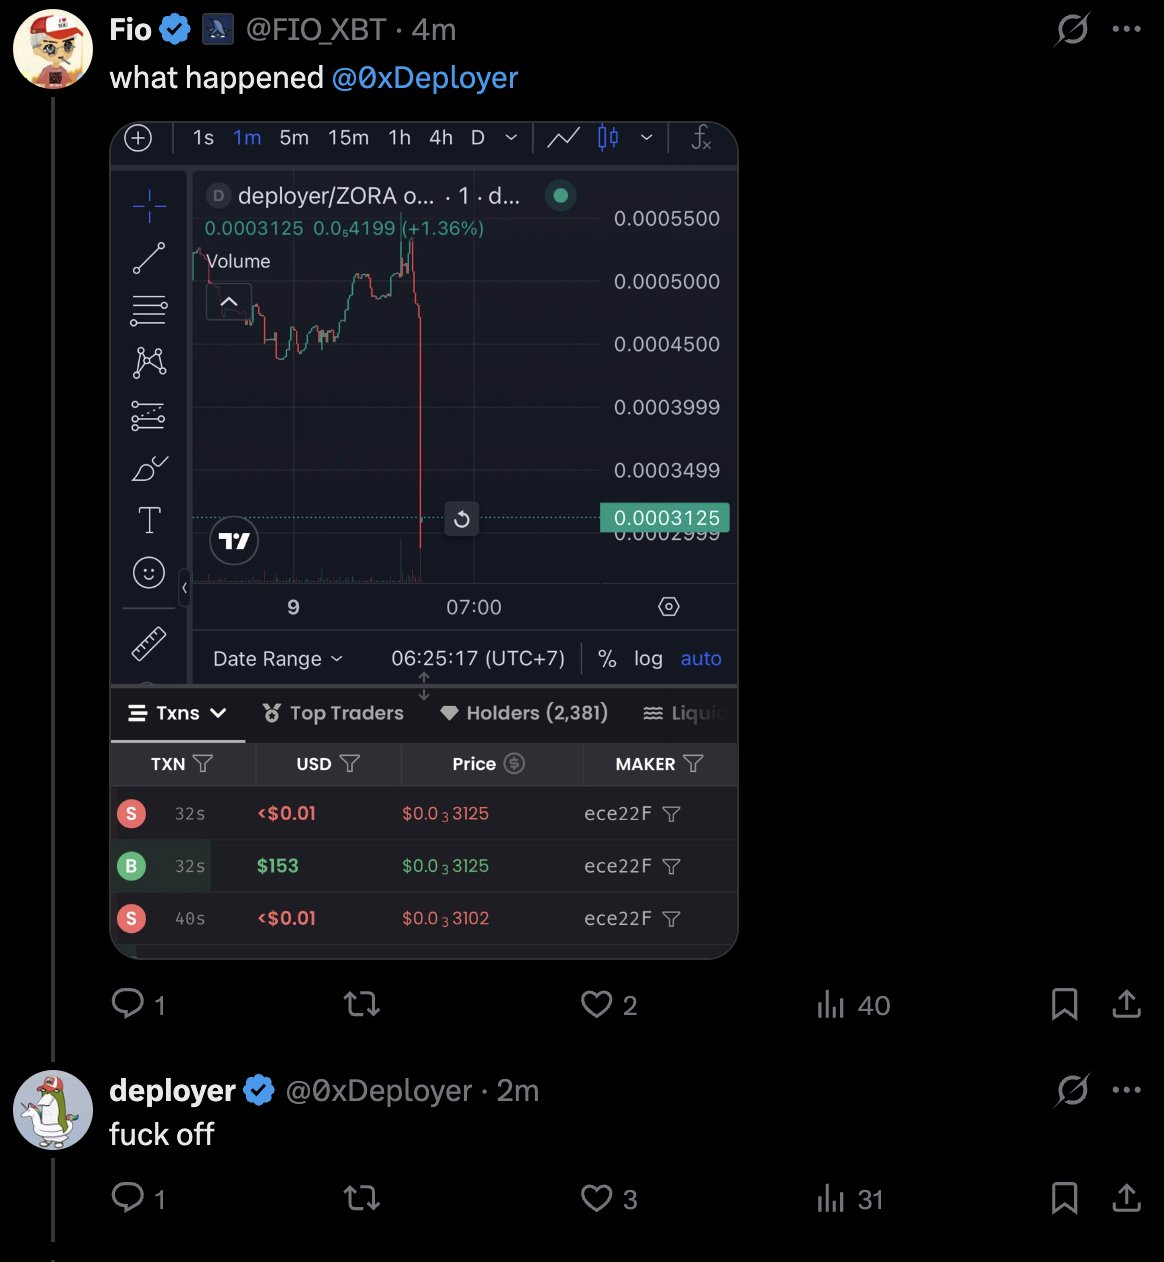Retweet deployer's reply
Screen dimensions: 1164x1262
pos(361,1198)
